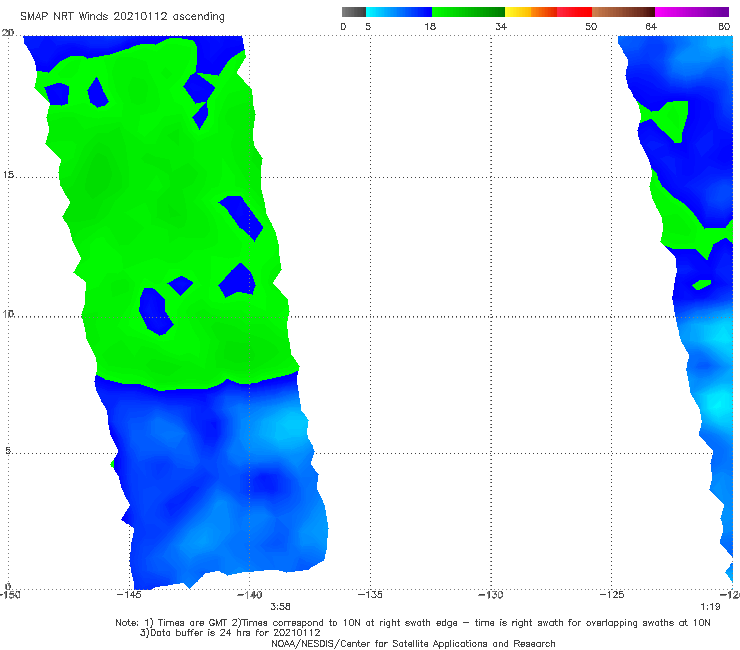The height and width of the screenshot is (650, 740).
Task: Click the longitude label '-145'
Action: tap(129, 594)
